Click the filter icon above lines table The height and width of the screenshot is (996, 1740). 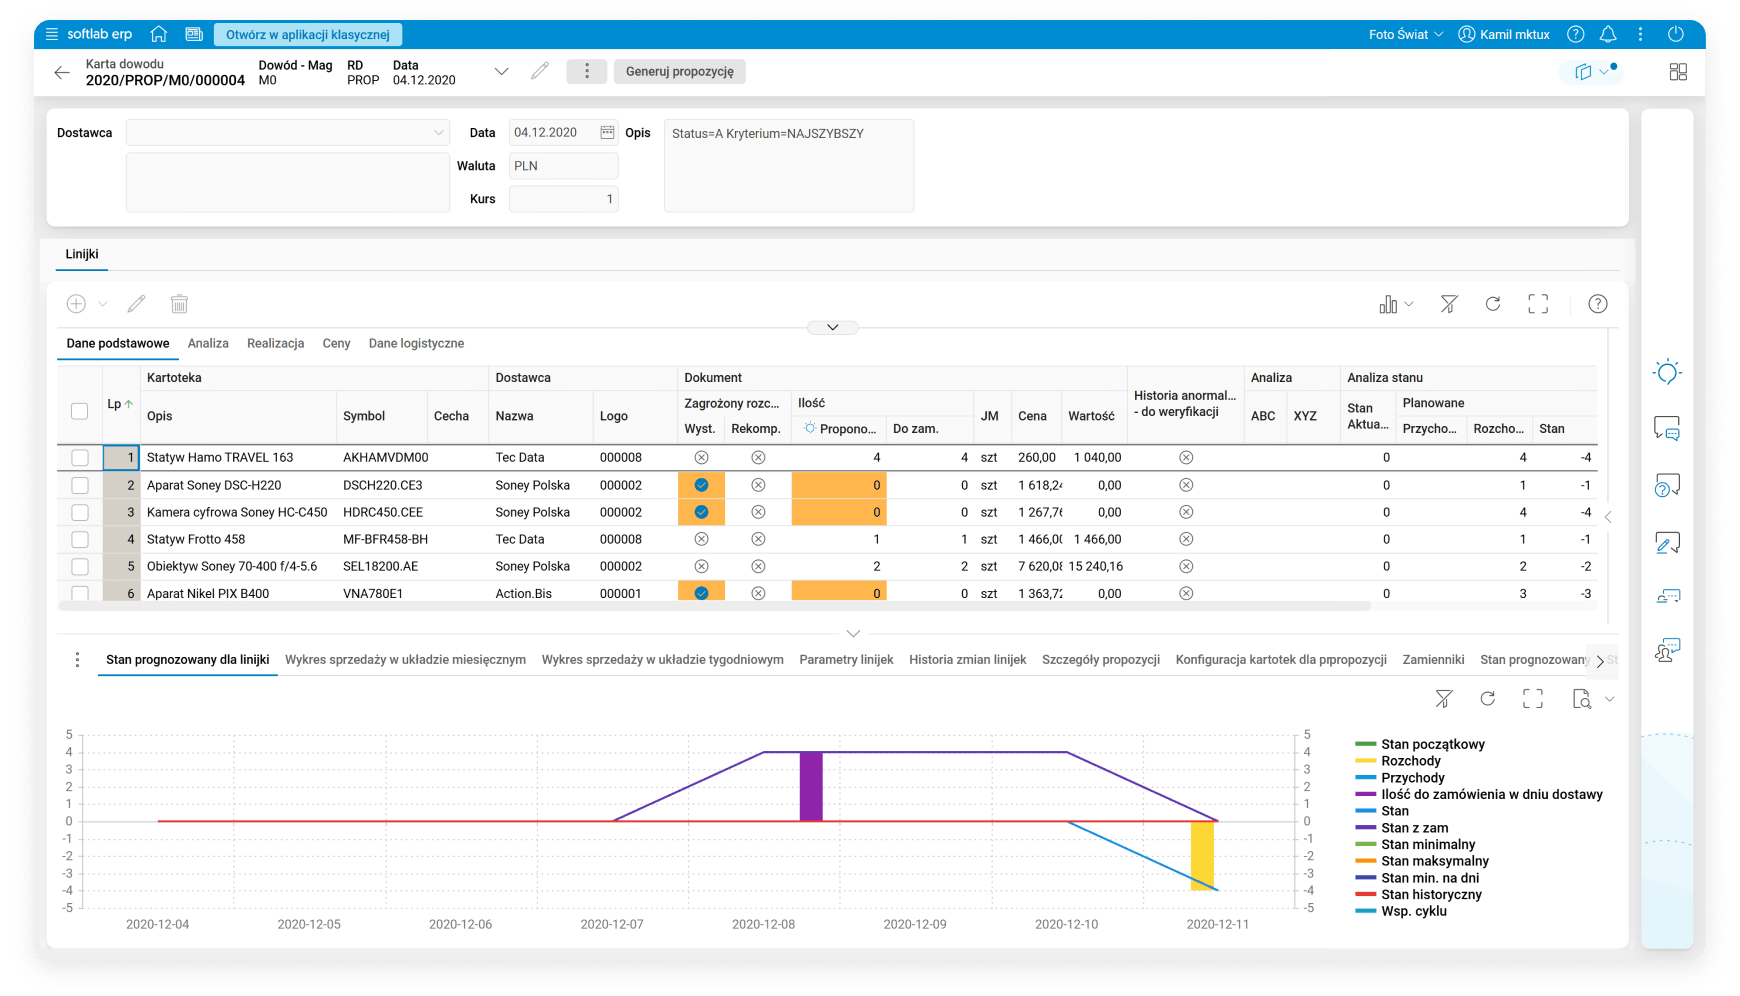1449,304
